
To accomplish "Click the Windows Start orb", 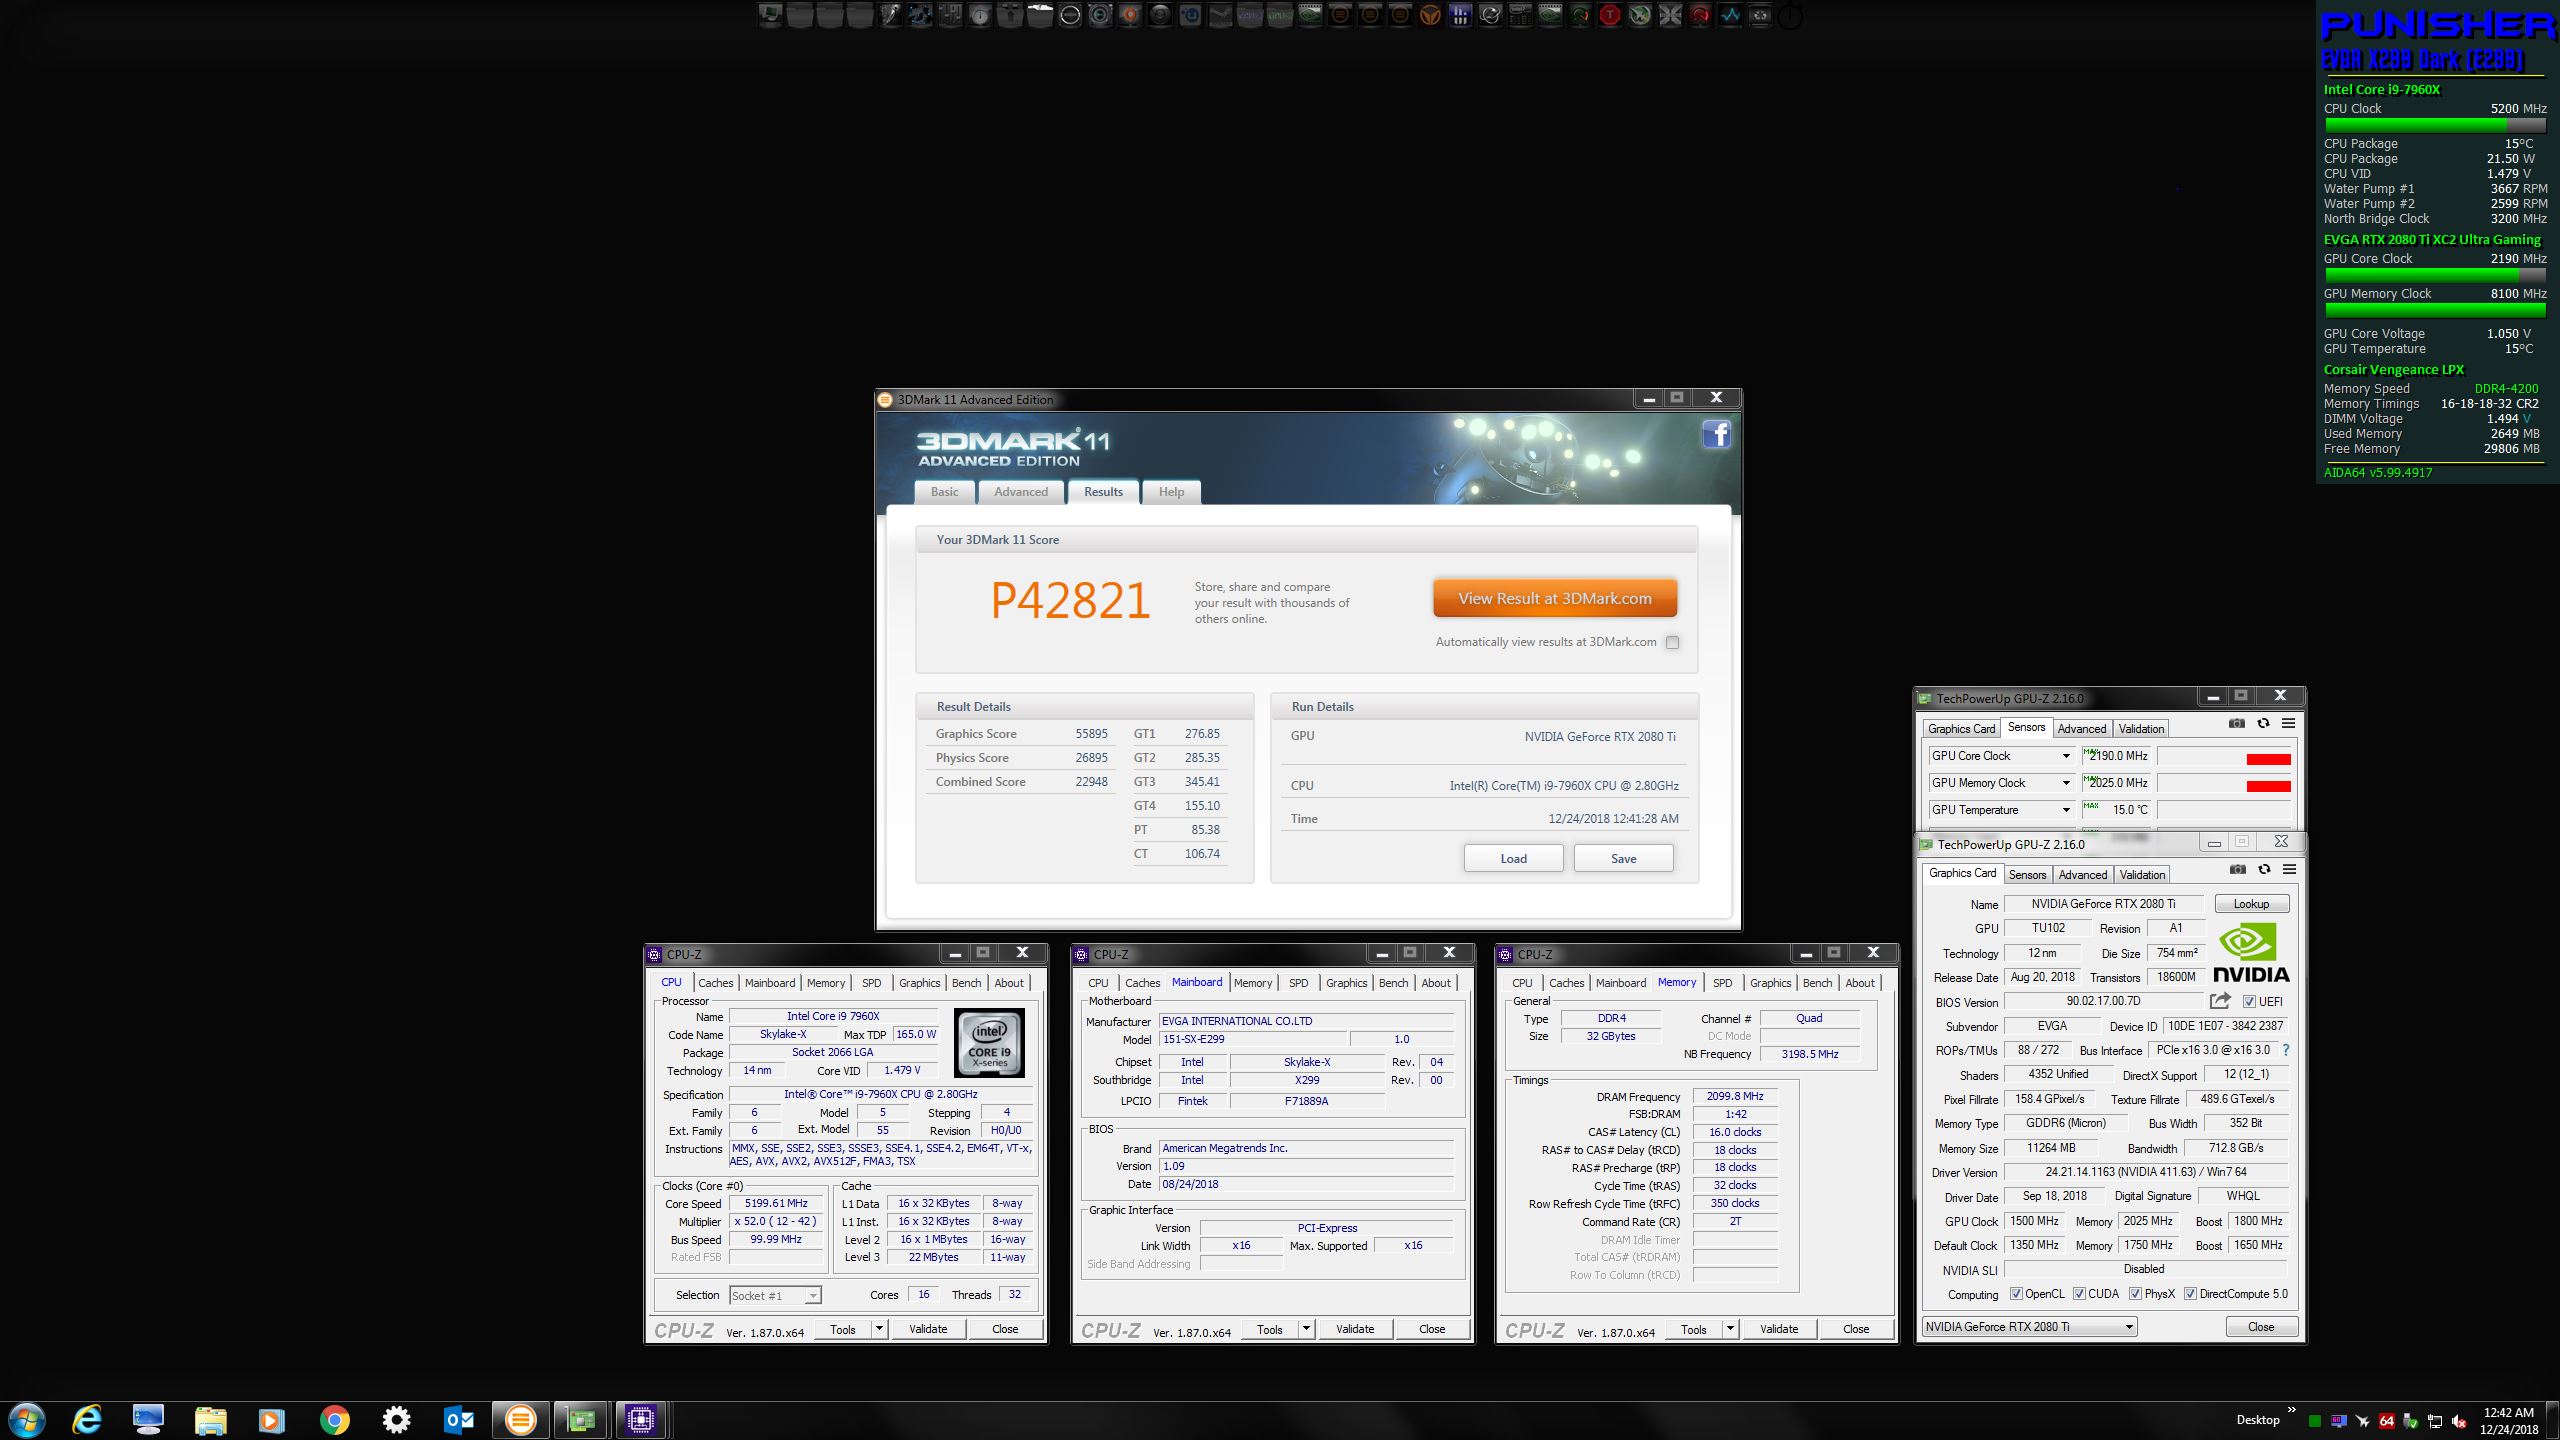I will click(x=26, y=1419).
